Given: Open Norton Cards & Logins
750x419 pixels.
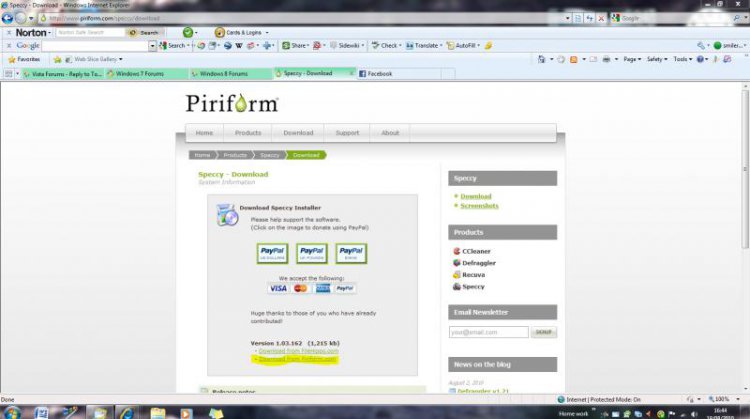Looking at the screenshot, I should click(242, 33).
